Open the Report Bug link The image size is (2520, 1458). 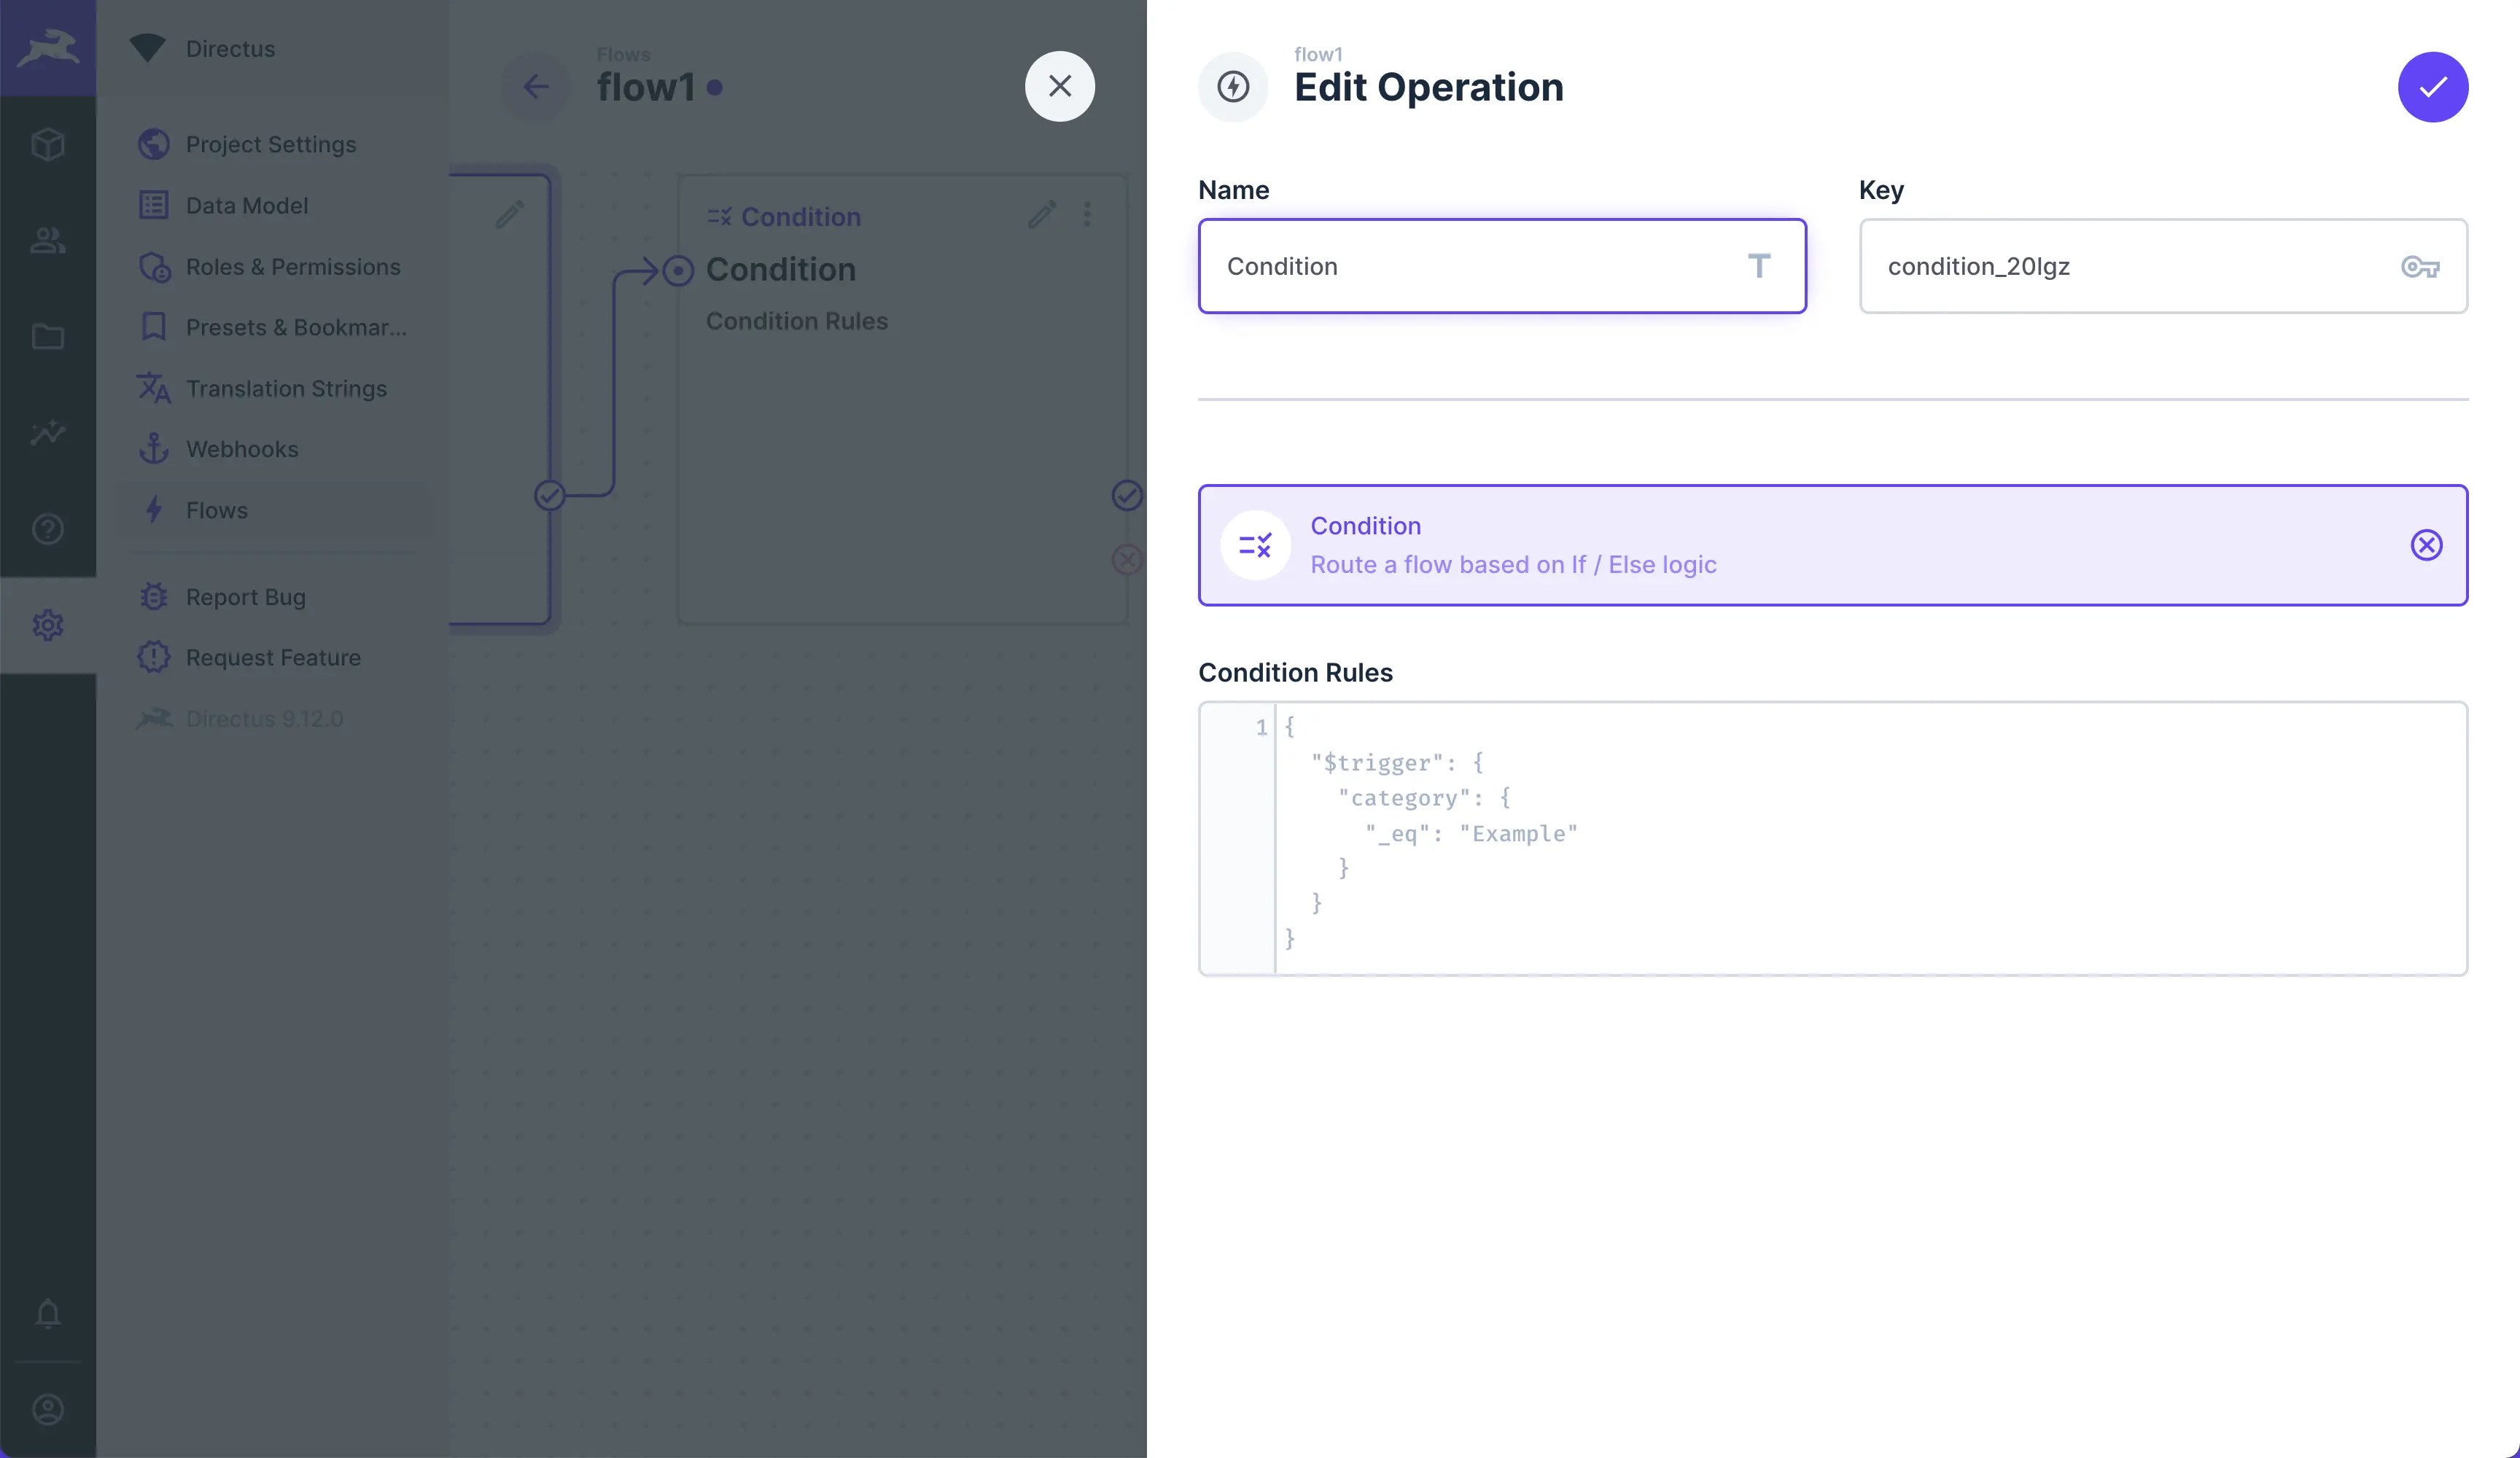pos(245,597)
